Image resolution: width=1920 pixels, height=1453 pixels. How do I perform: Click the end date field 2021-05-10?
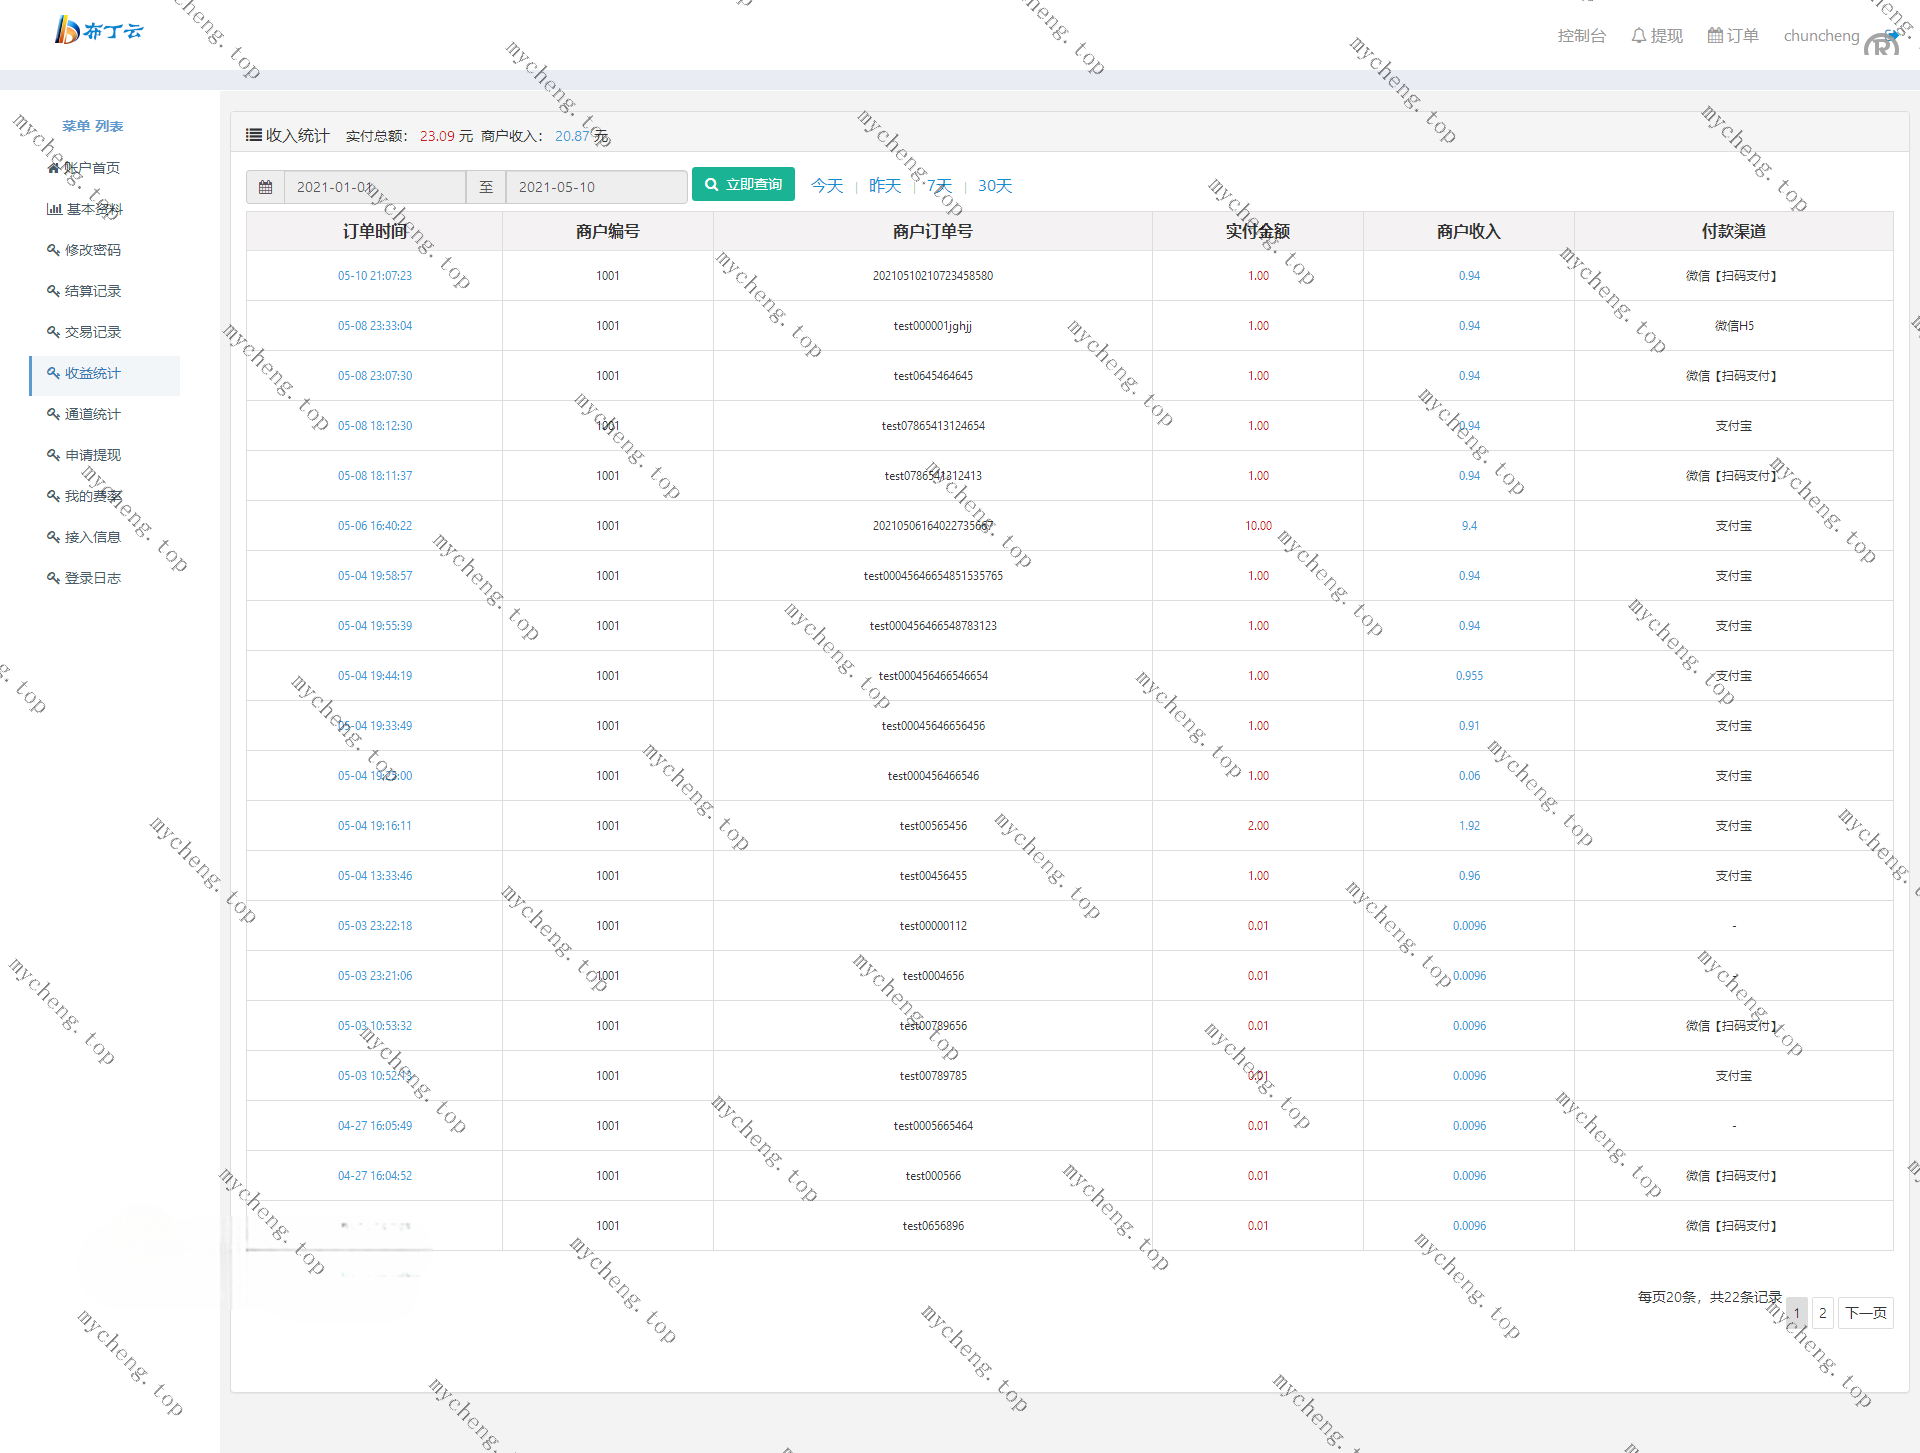pyautogui.click(x=595, y=187)
